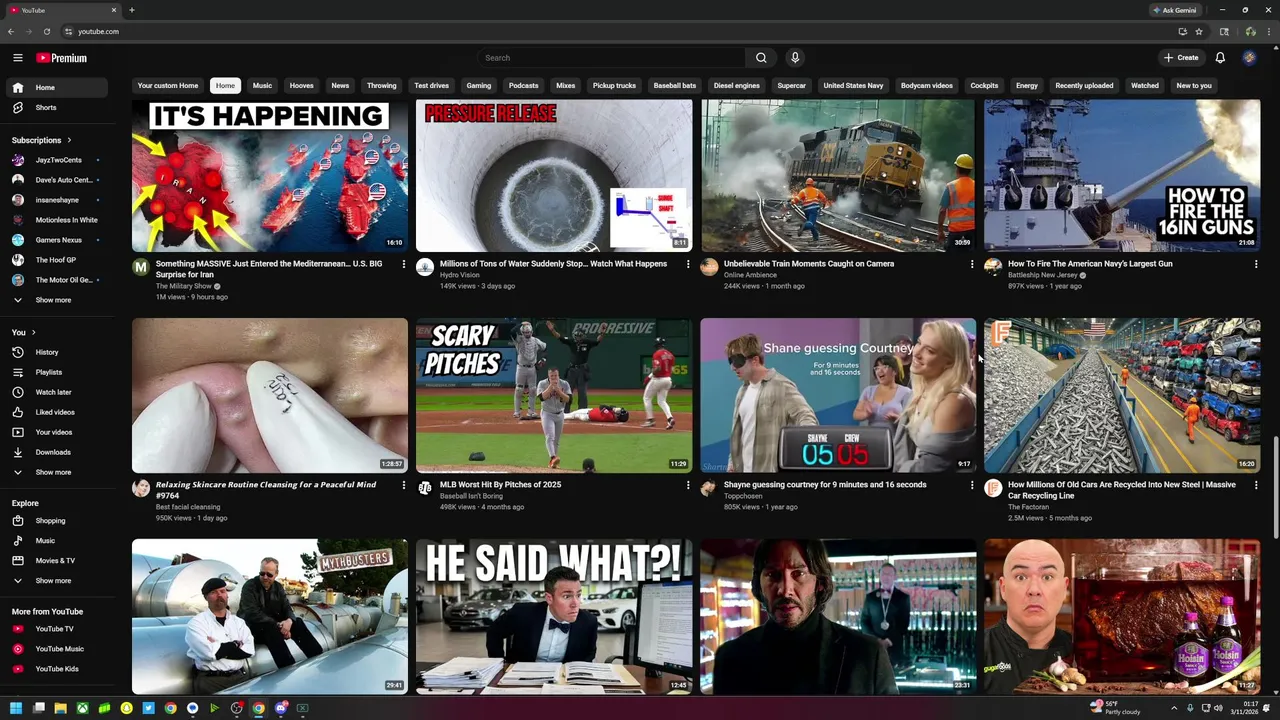1280x720 pixels.
Task: Select the Your custom Home chip
Action: point(168,86)
